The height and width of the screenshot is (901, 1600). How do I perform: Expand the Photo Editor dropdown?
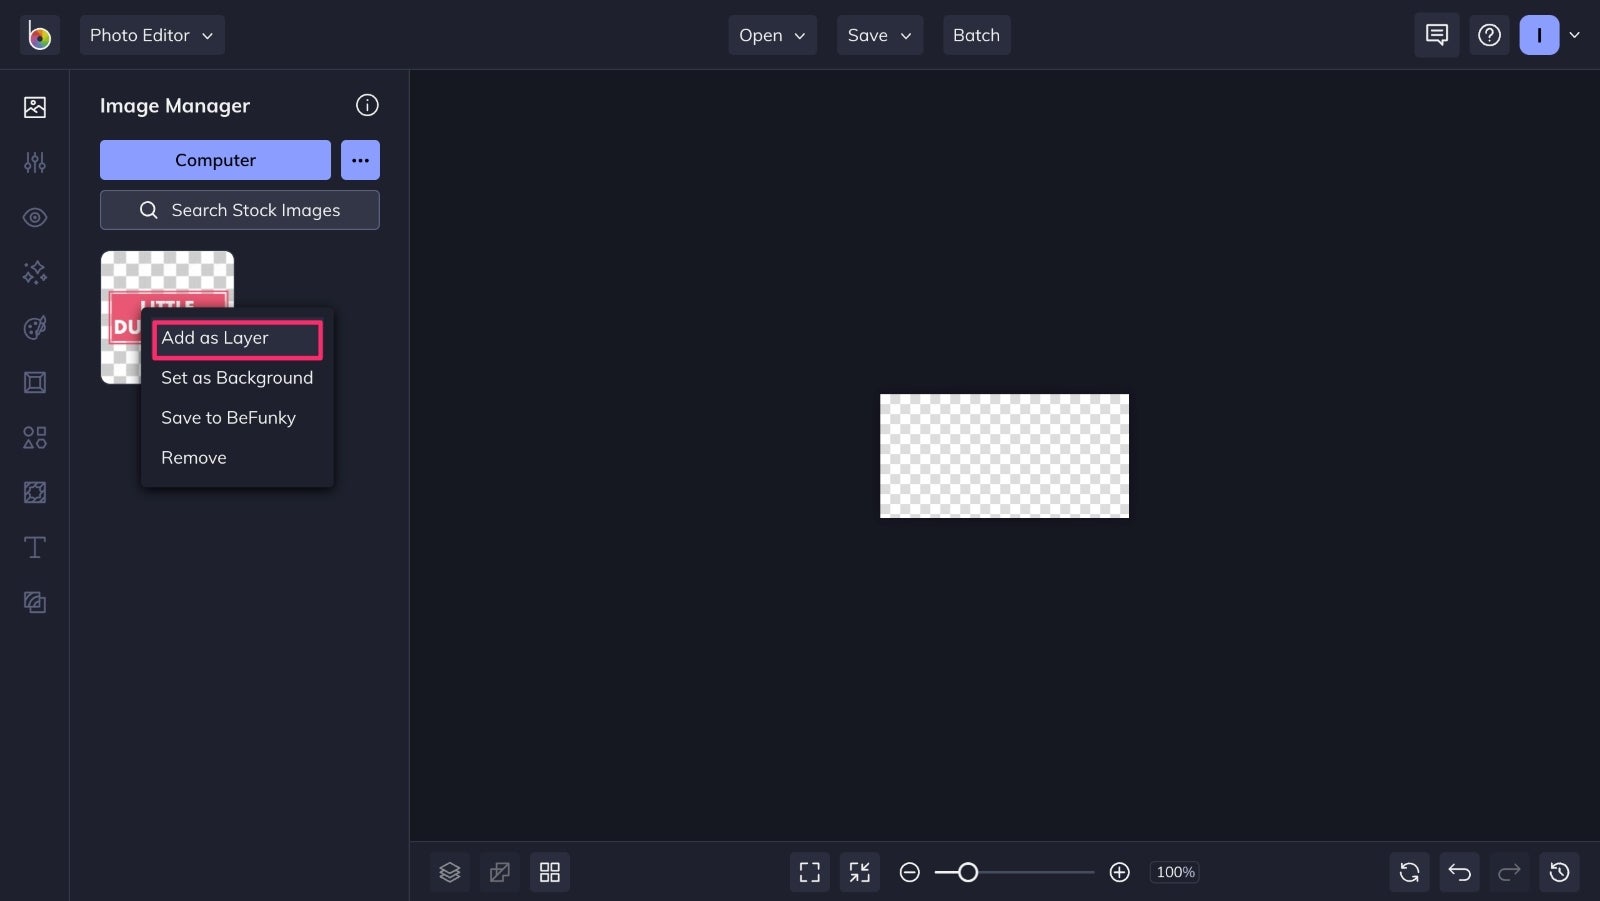[152, 35]
